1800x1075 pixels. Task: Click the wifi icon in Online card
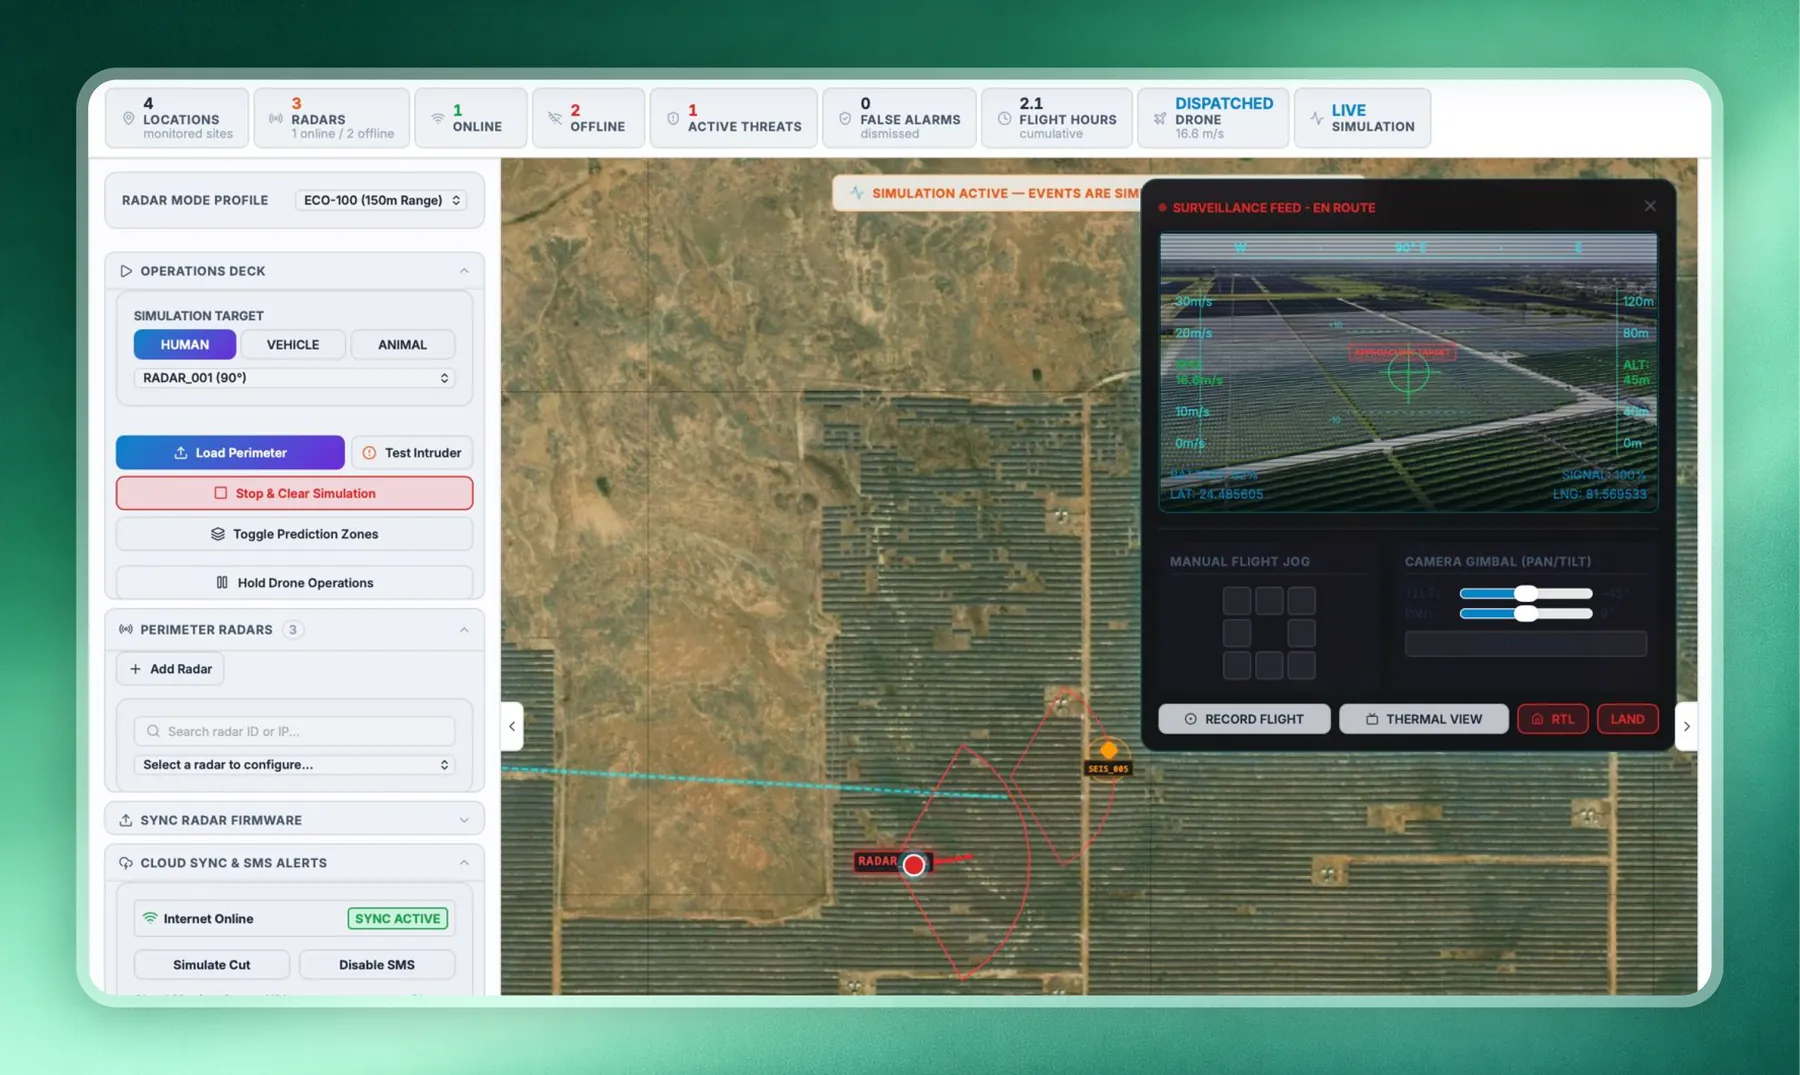(x=438, y=118)
